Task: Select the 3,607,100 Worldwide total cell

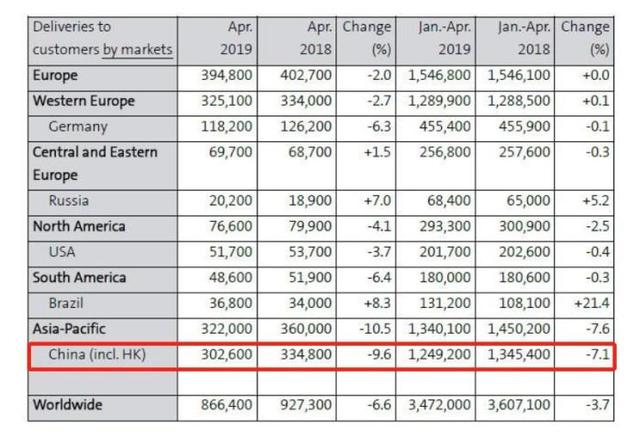Action: (517, 404)
